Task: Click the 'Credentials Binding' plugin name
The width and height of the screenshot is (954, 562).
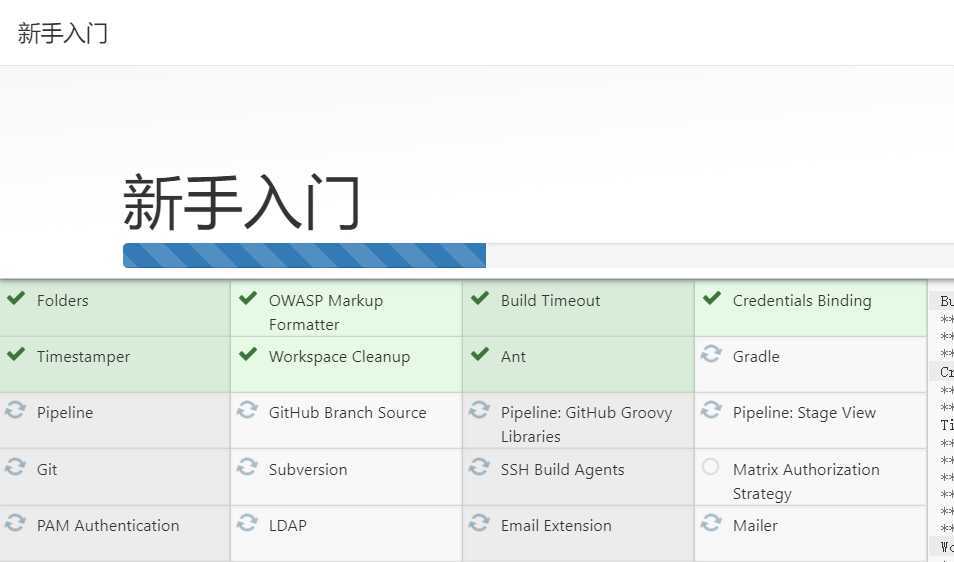Action: pyautogui.click(x=802, y=301)
